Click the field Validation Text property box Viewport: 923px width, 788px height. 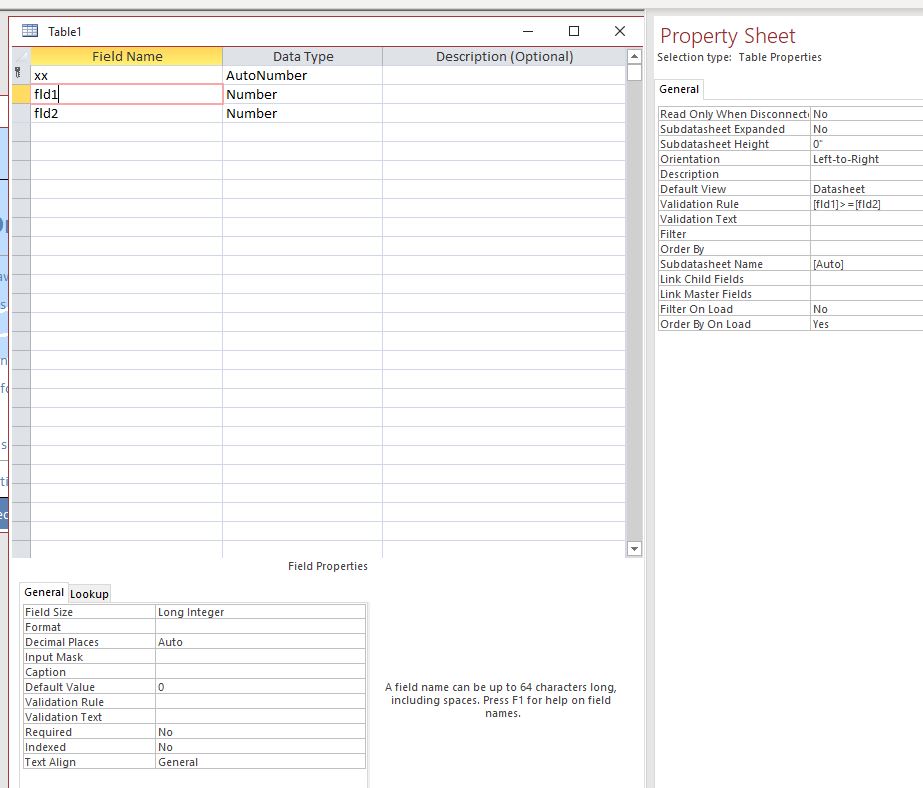tap(260, 717)
